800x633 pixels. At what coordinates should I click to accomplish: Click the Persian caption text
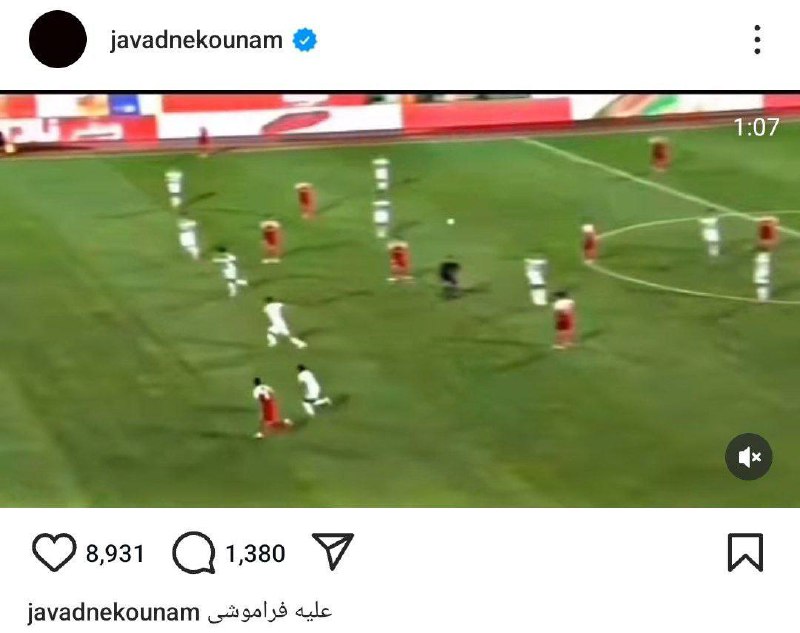point(270,611)
